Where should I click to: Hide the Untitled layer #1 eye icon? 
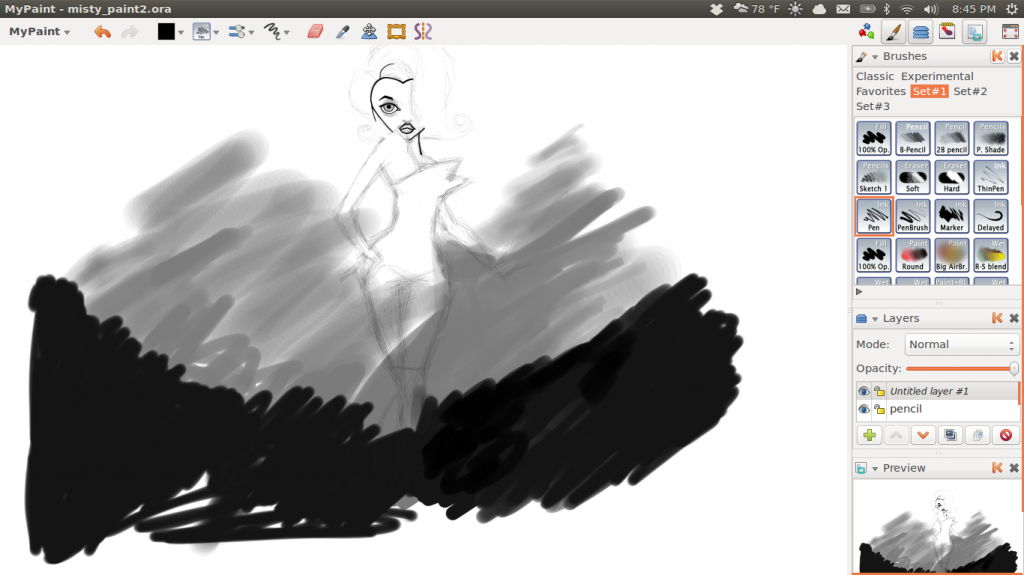pos(864,391)
